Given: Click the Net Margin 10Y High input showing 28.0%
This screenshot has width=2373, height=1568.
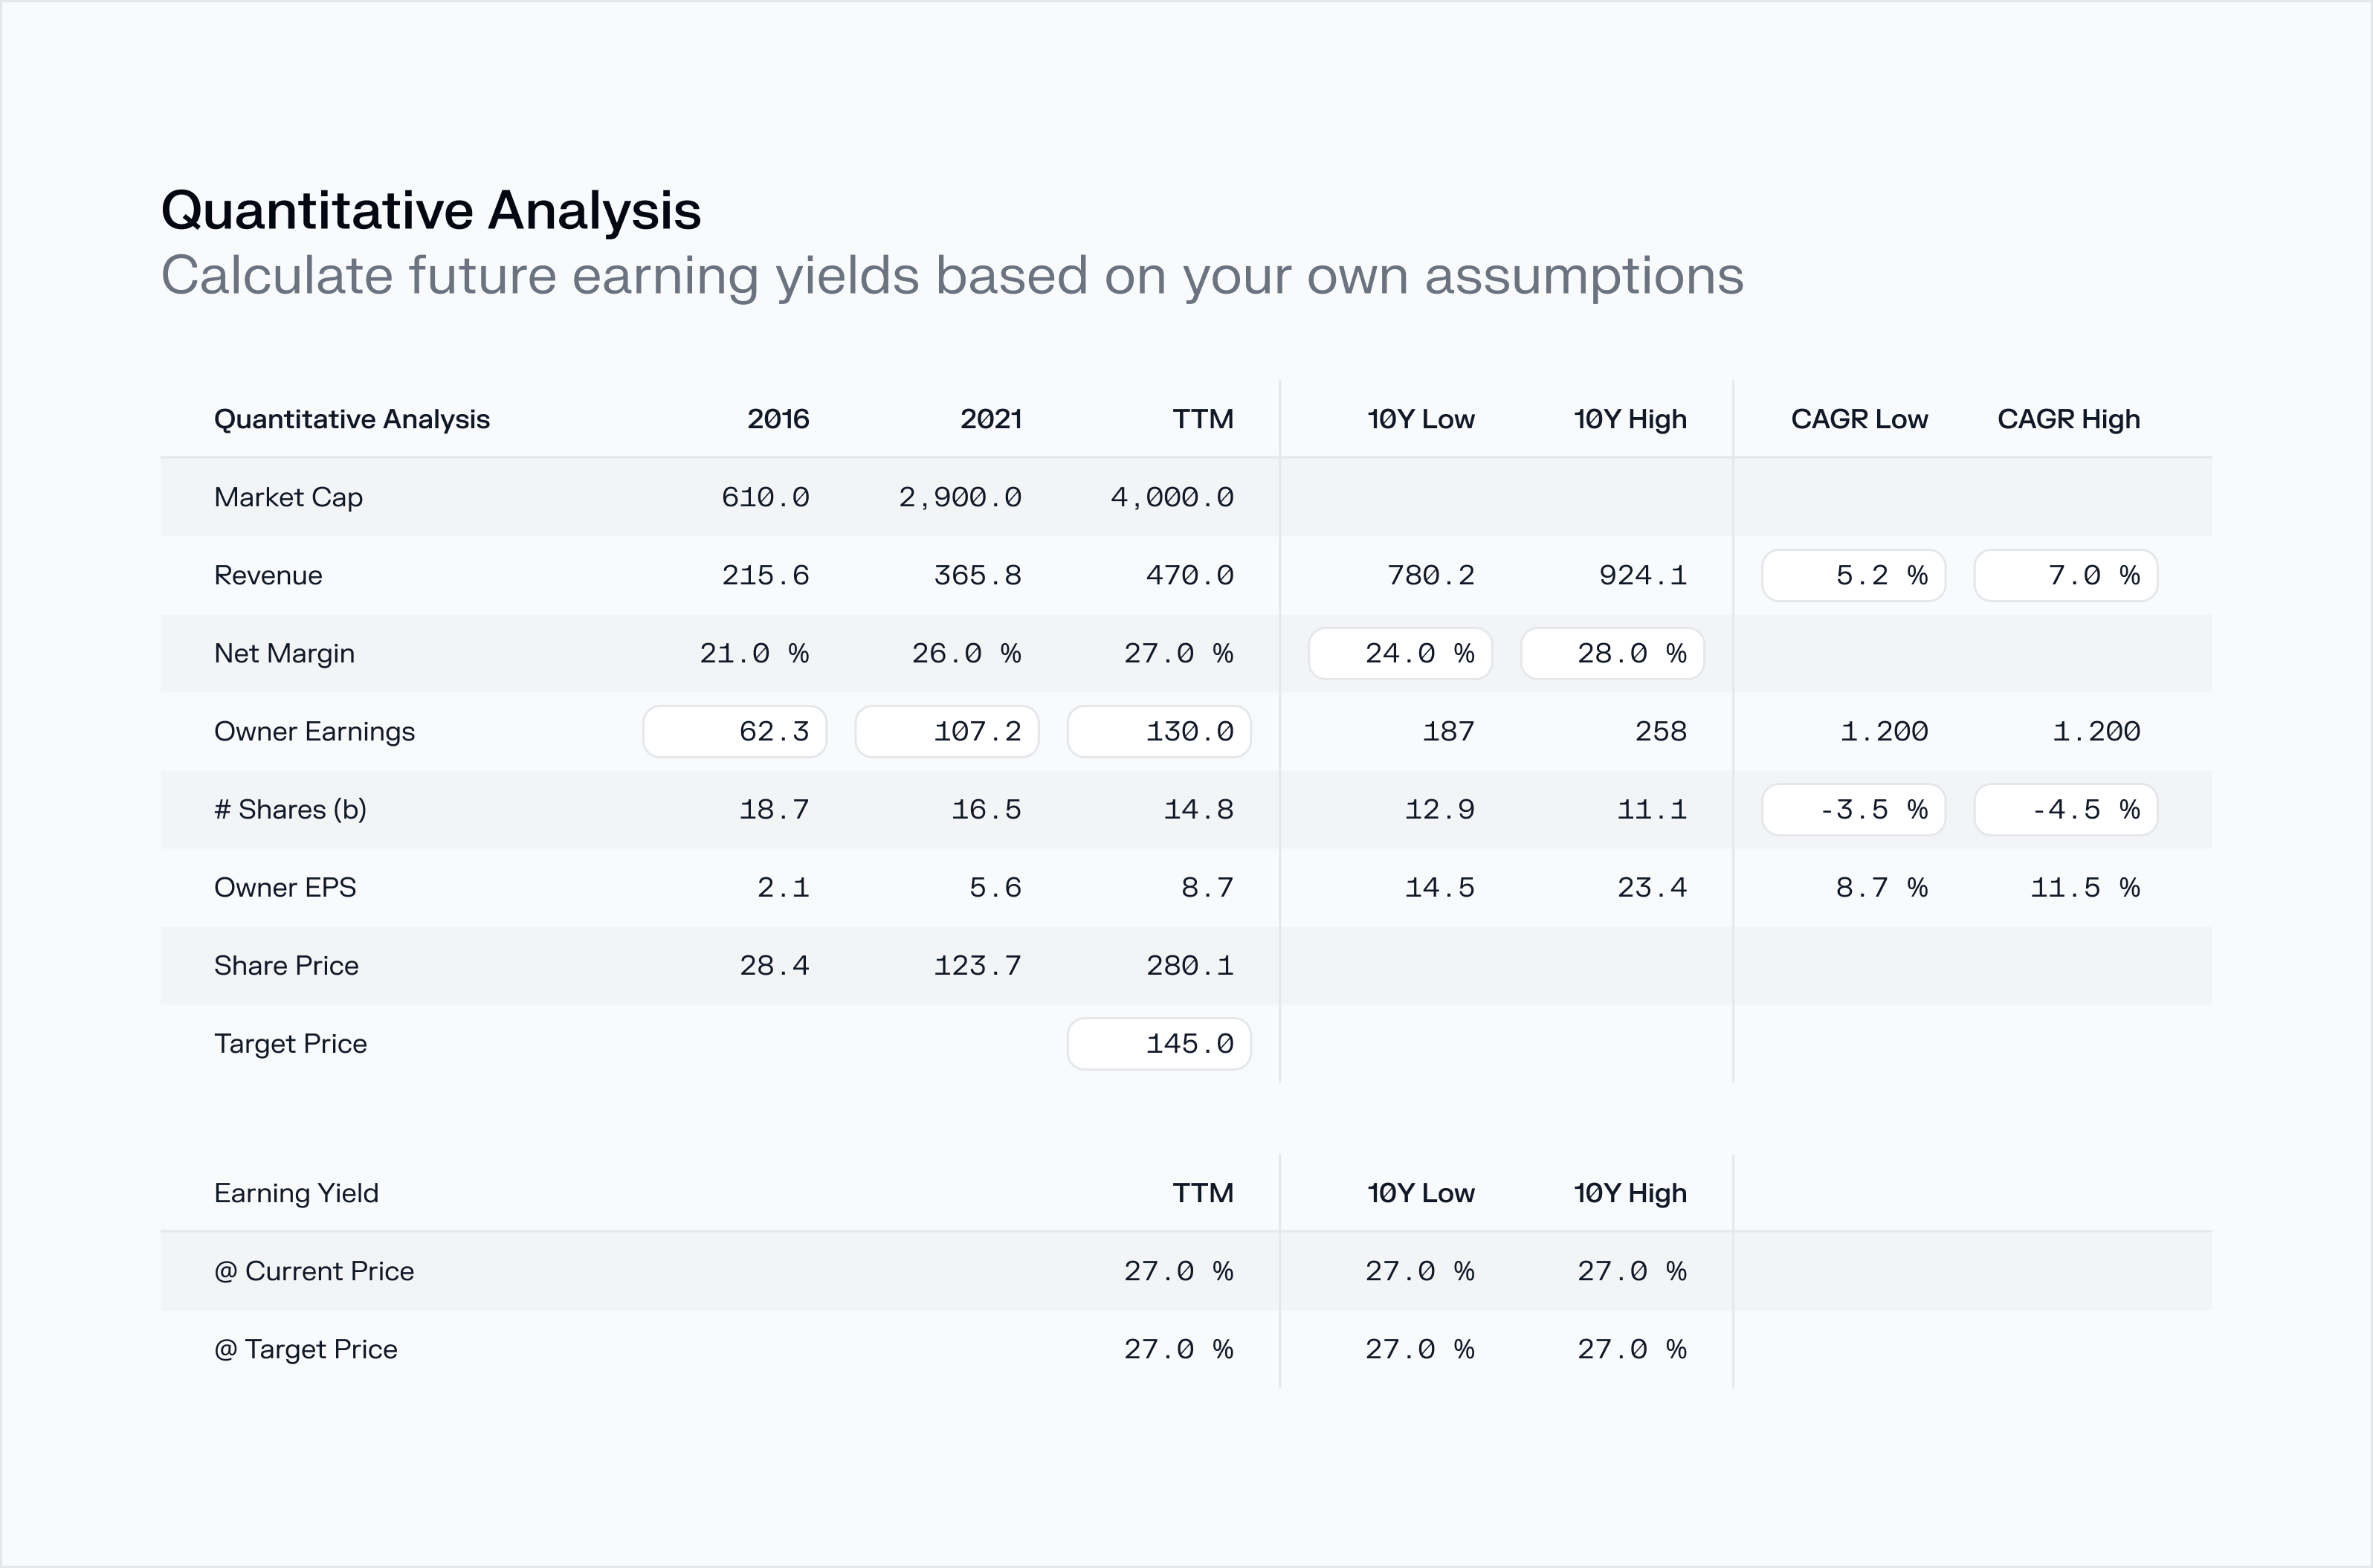Looking at the screenshot, I should pos(1611,653).
